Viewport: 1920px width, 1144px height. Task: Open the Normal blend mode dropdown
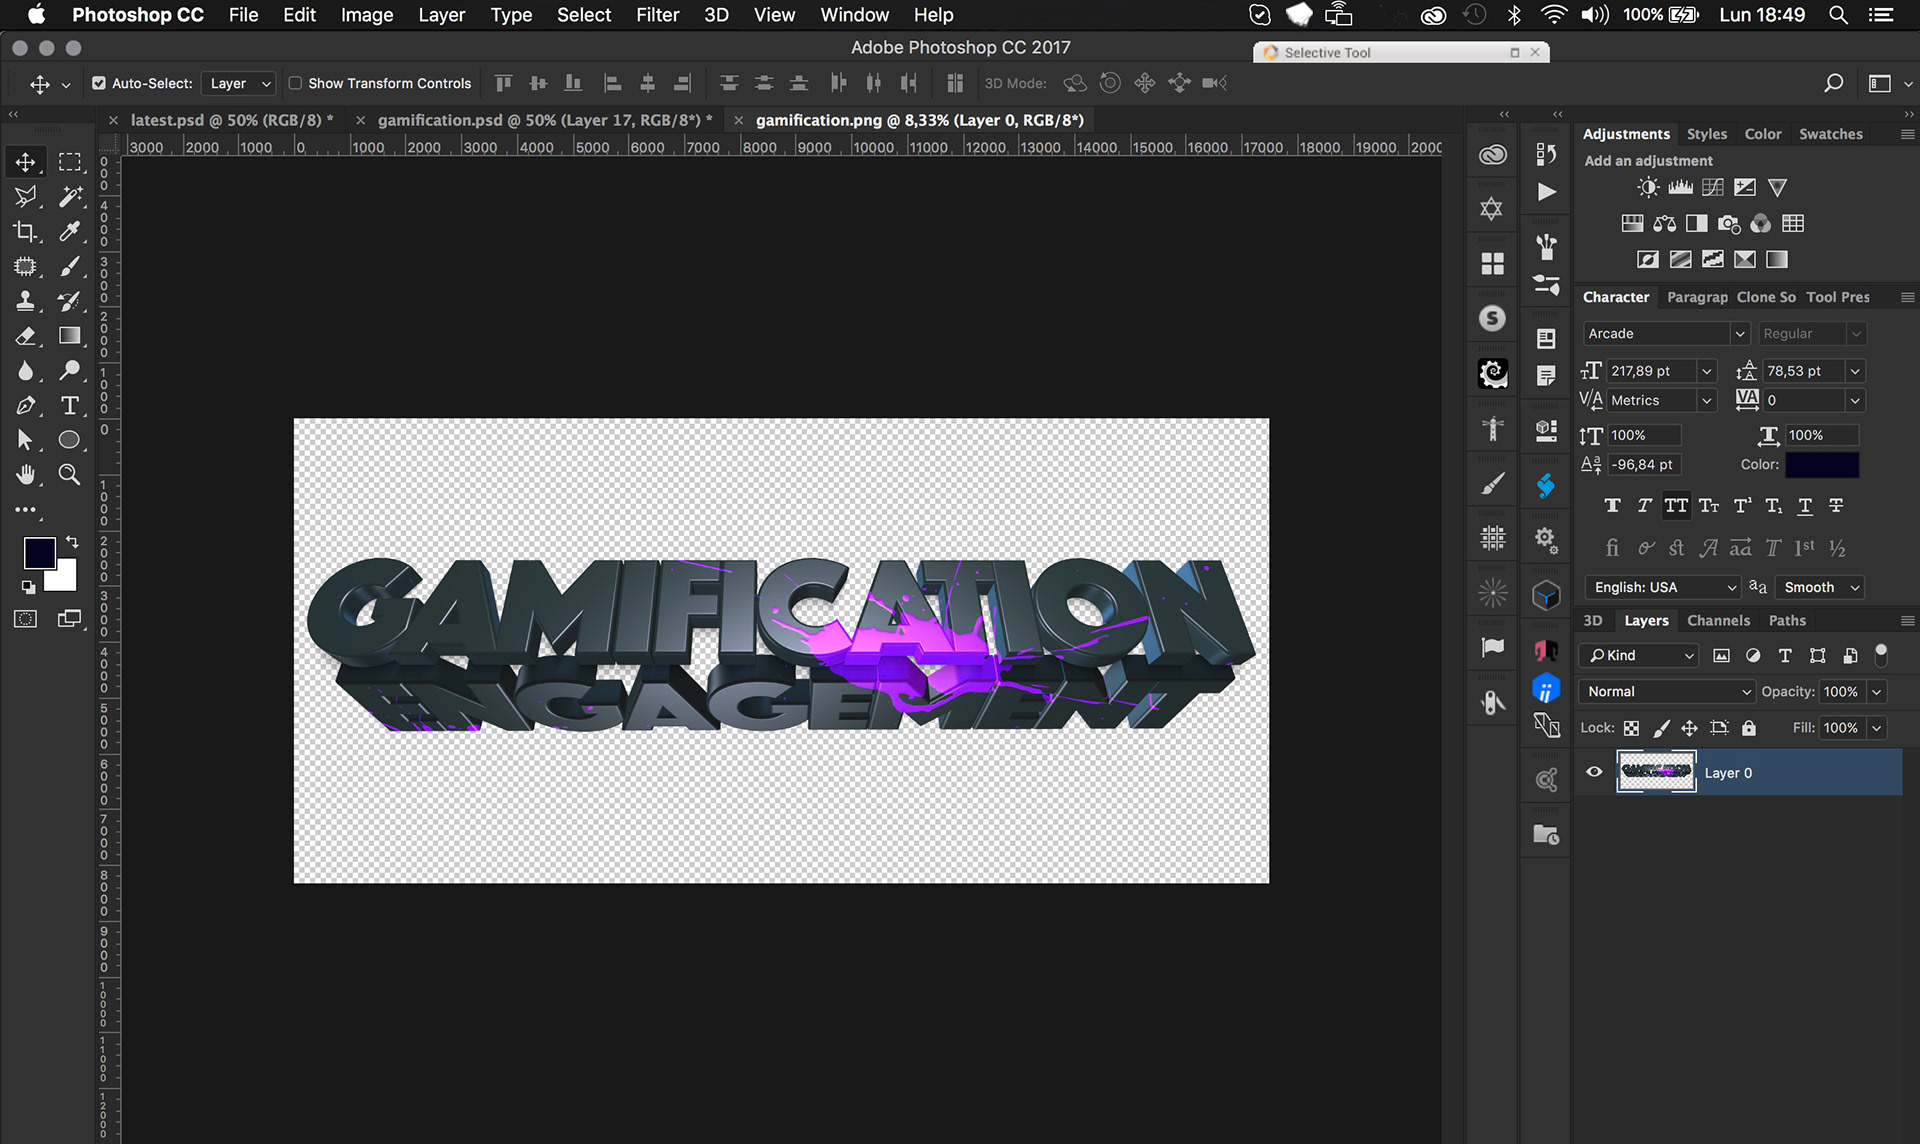1666,692
